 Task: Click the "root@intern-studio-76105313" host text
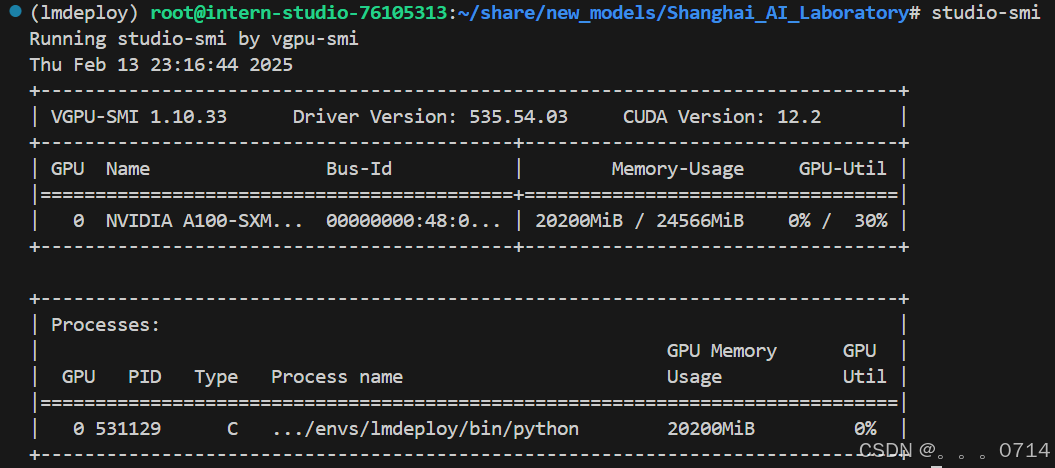[x=298, y=13]
